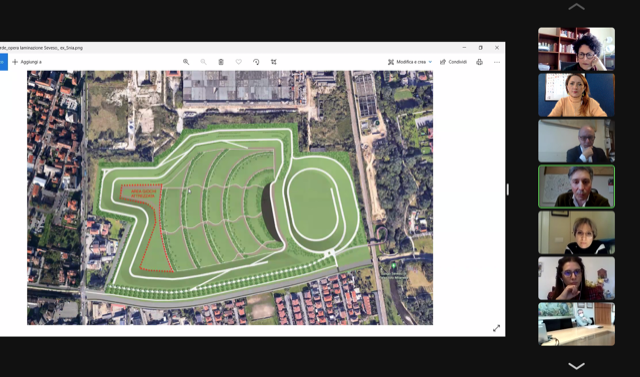
Task: Toggle full screen with diagonal arrows icon
Action: [x=496, y=328]
